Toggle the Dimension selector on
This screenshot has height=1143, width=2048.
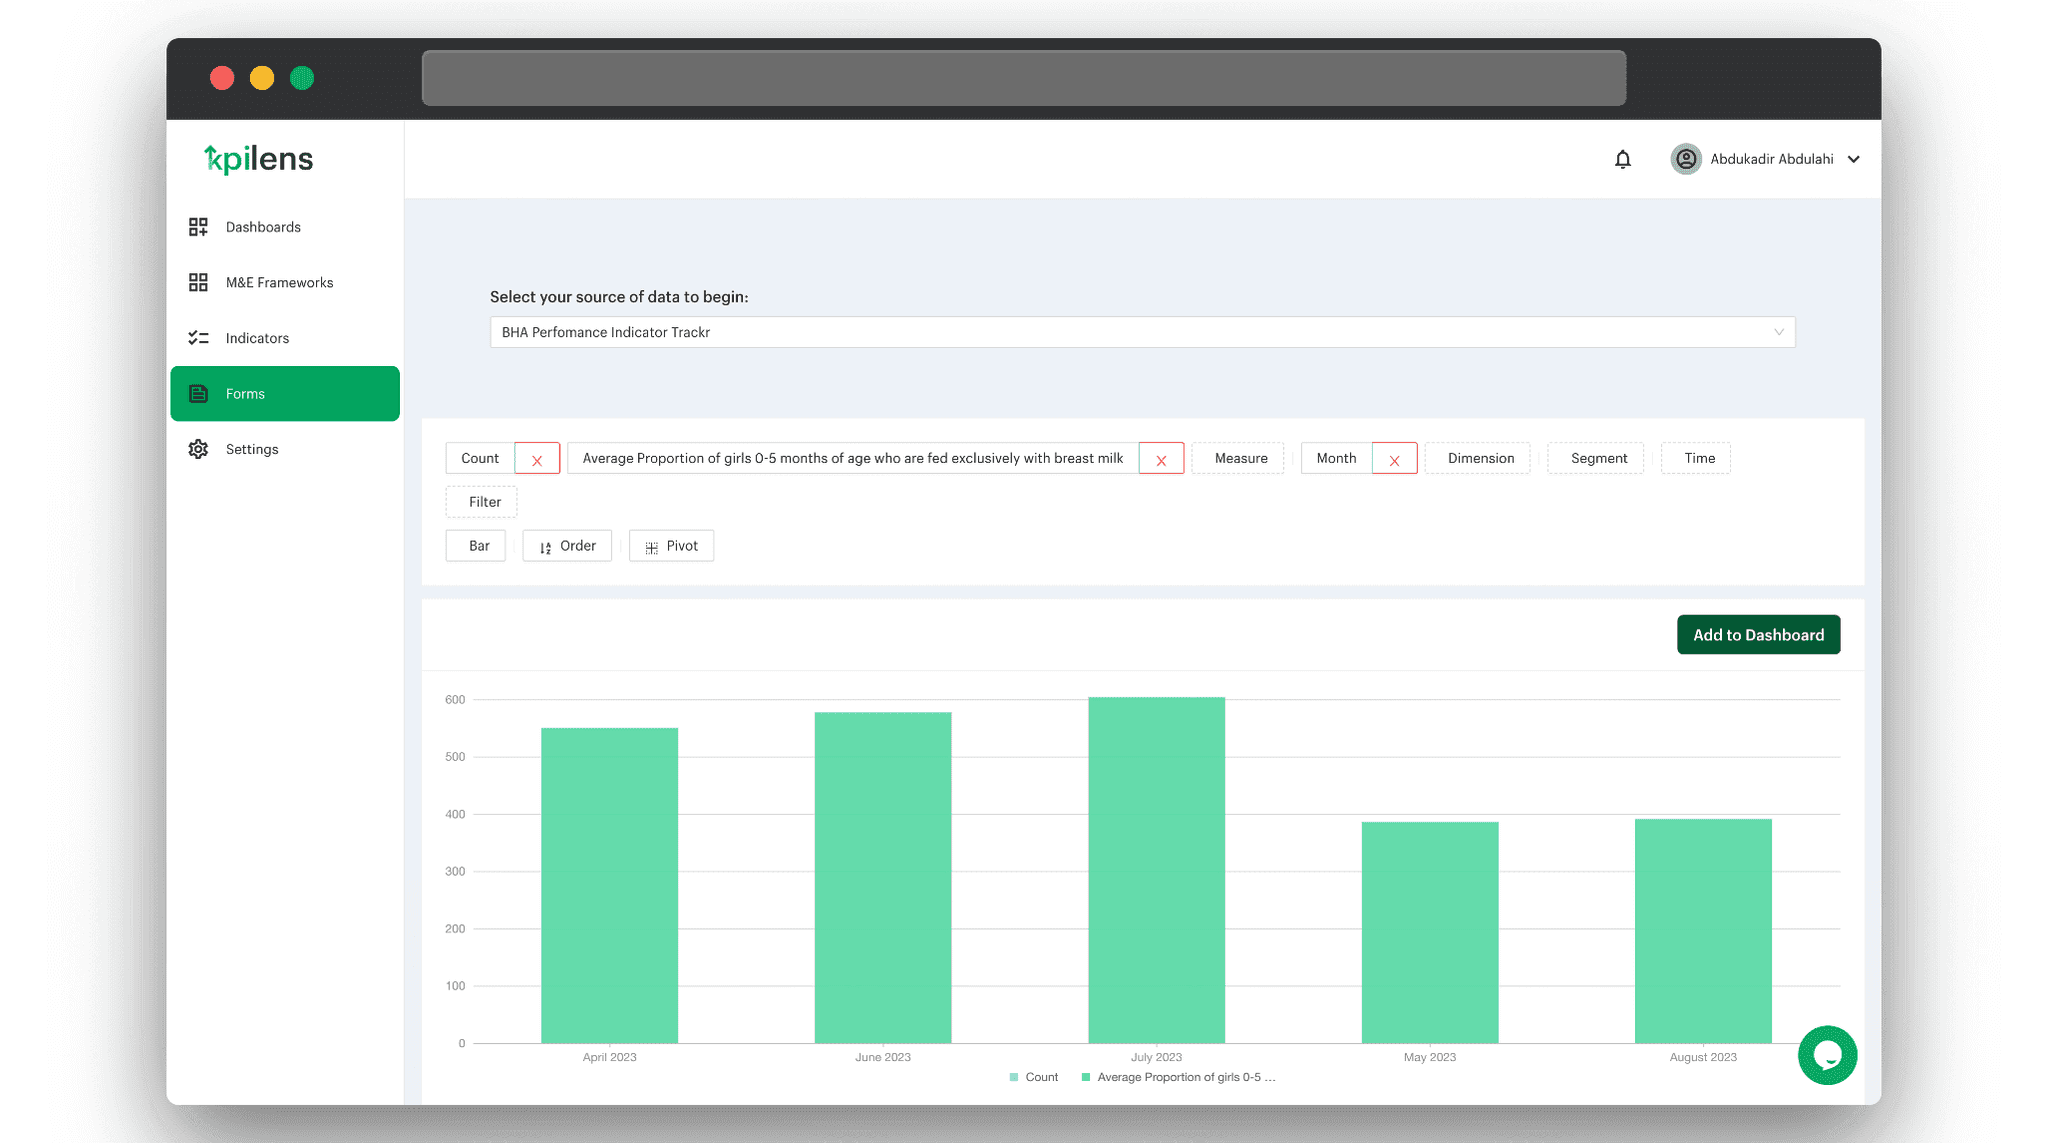click(x=1480, y=457)
